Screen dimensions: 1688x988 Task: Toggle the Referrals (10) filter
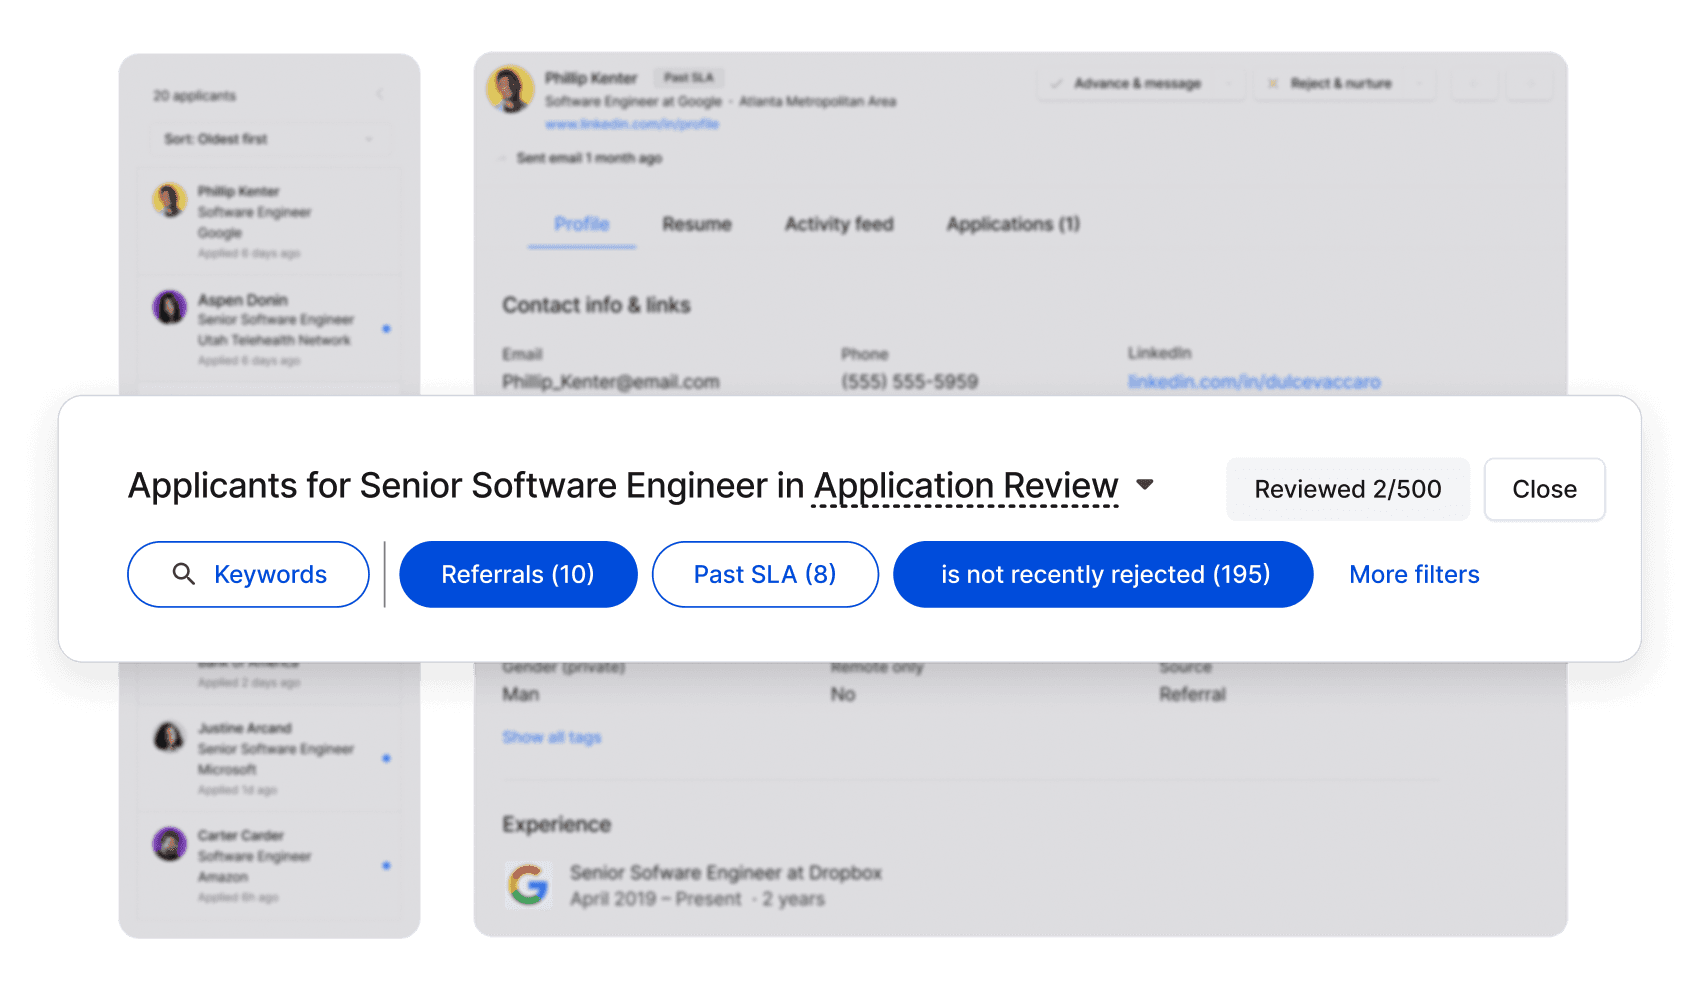[x=518, y=574]
